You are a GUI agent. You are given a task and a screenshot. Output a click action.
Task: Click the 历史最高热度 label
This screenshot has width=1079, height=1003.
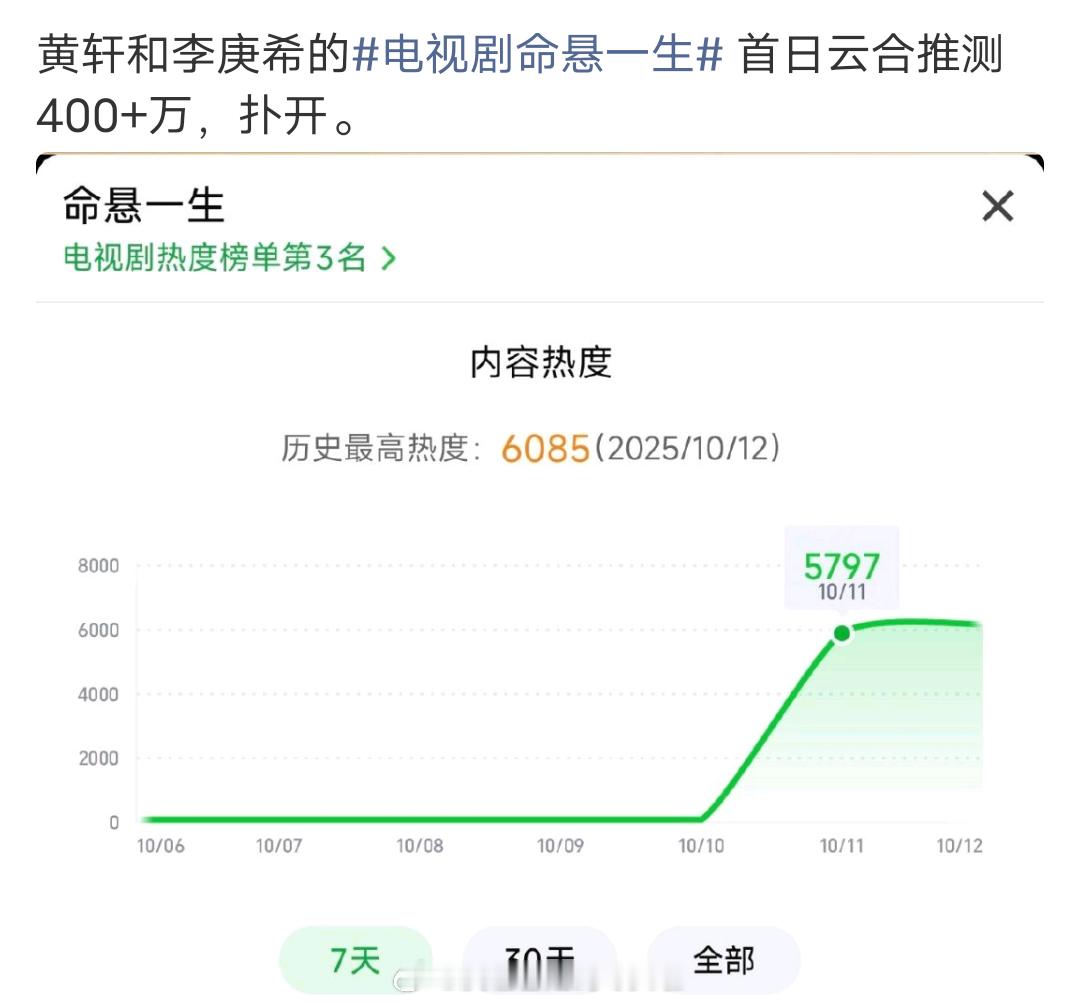click(x=381, y=449)
